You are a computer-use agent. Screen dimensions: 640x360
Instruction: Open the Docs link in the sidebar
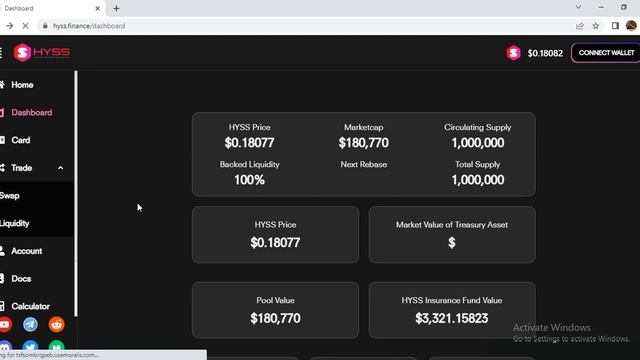(x=21, y=279)
